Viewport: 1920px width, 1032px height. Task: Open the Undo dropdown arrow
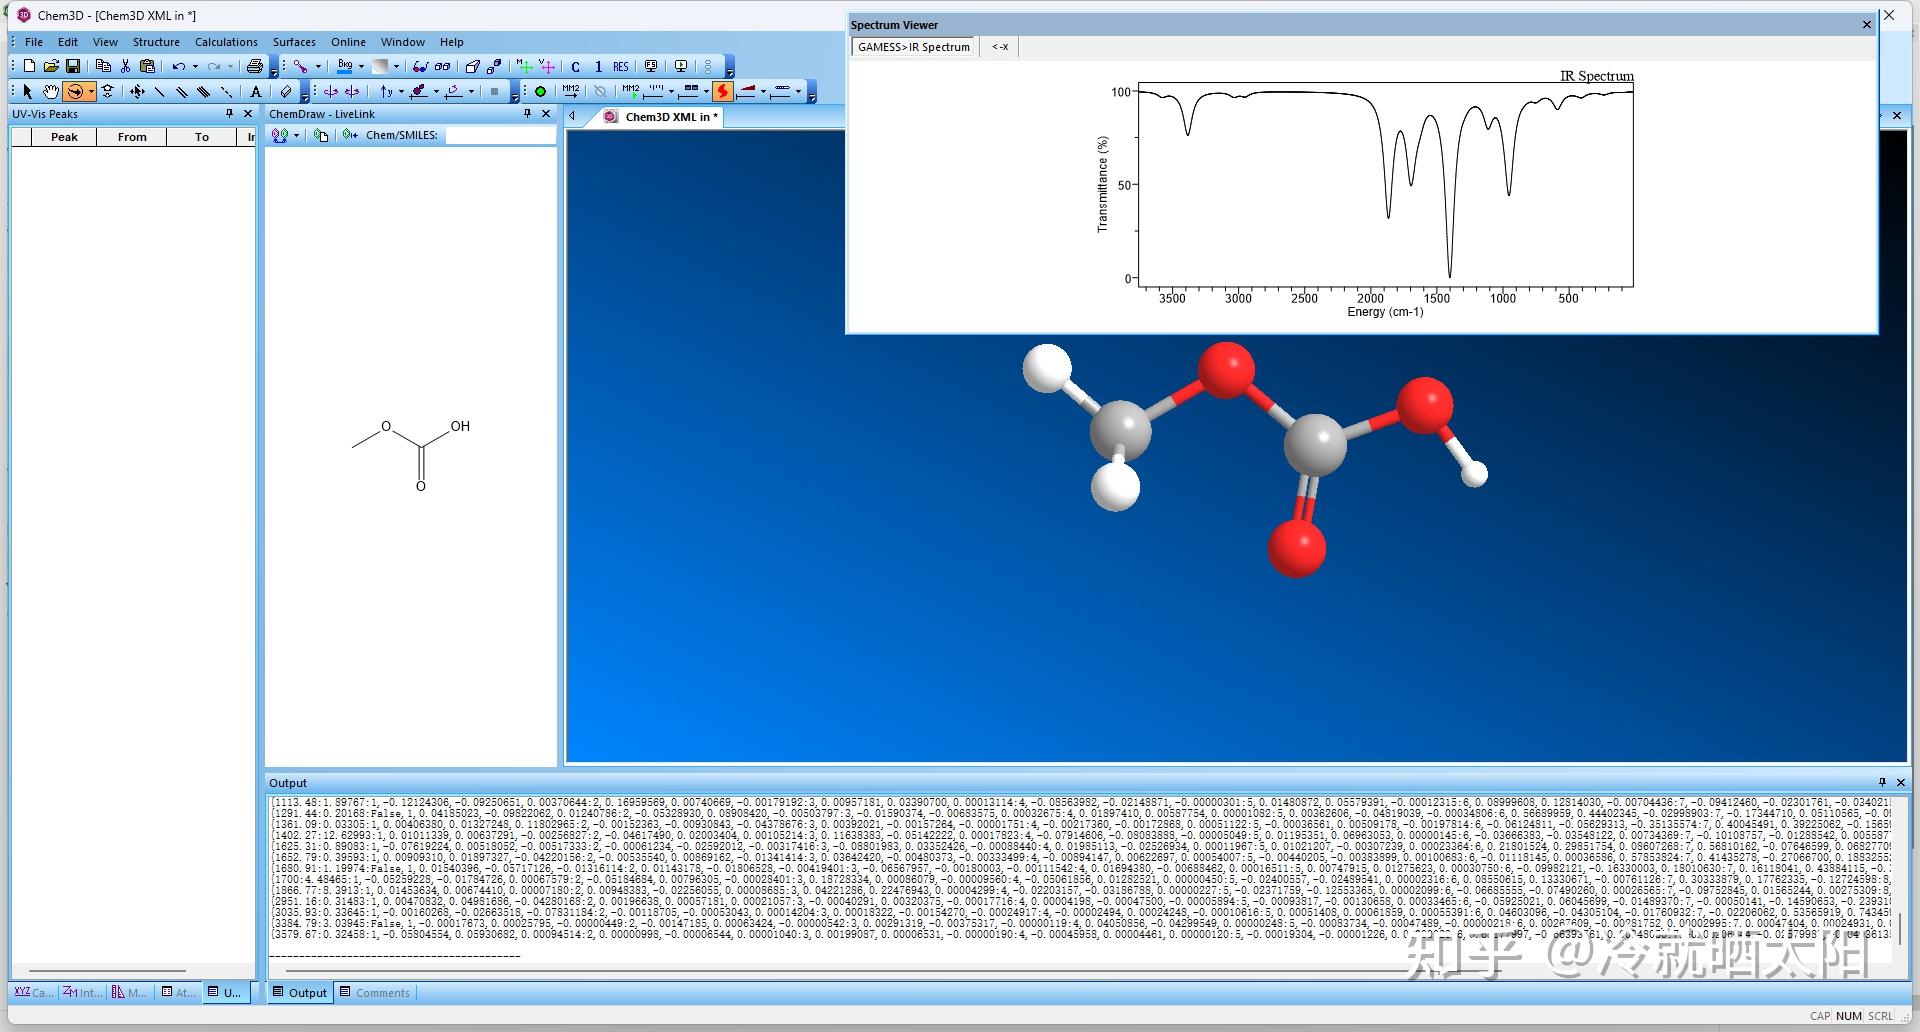(x=195, y=65)
